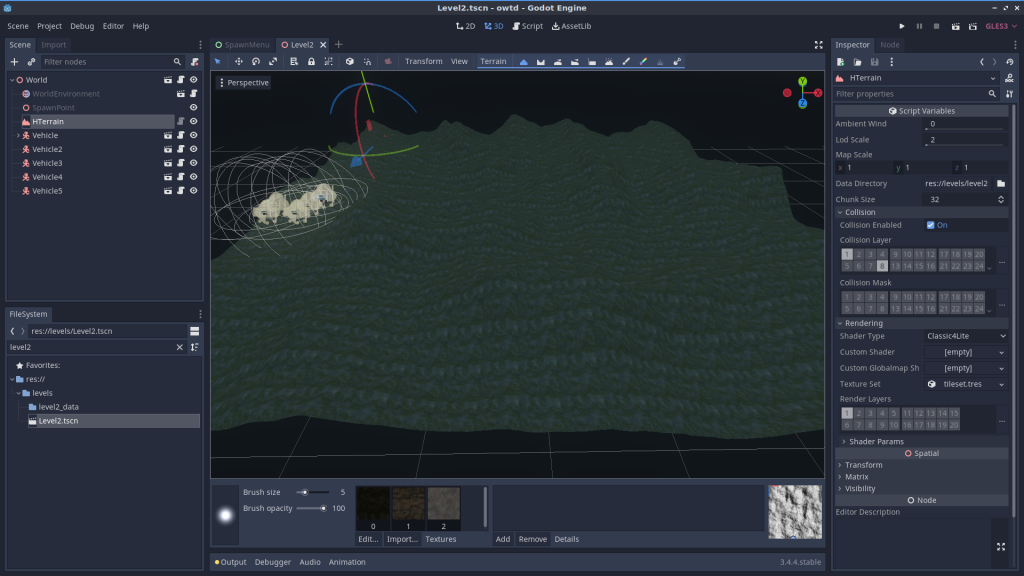Viewport: 1024px width, 576px height.
Task: Select terrain Flatten brush
Action: point(592,61)
